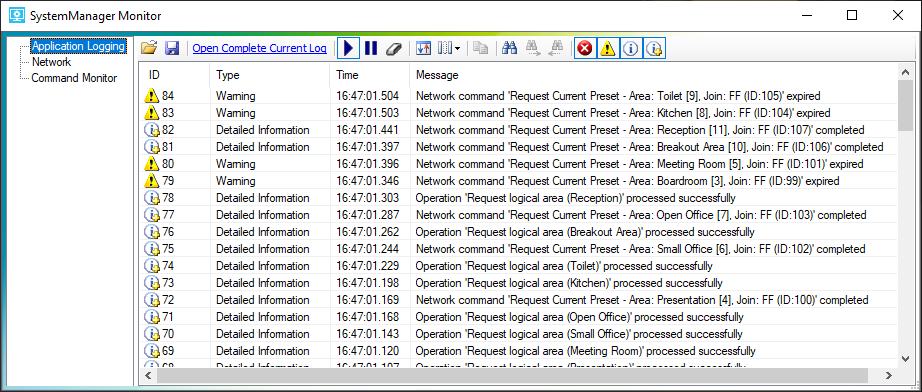This screenshot has width=922, height=392.
Task: Select 'Request logical area (Toilet)' message
Action: tap(564, 266)
